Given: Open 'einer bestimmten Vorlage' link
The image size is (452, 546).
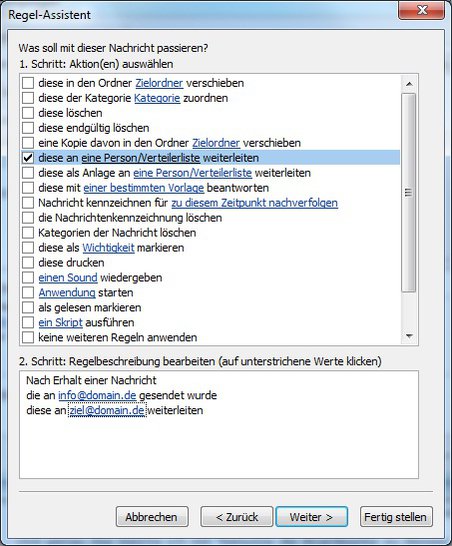Looking at the screenshot, I should [143, 188].
